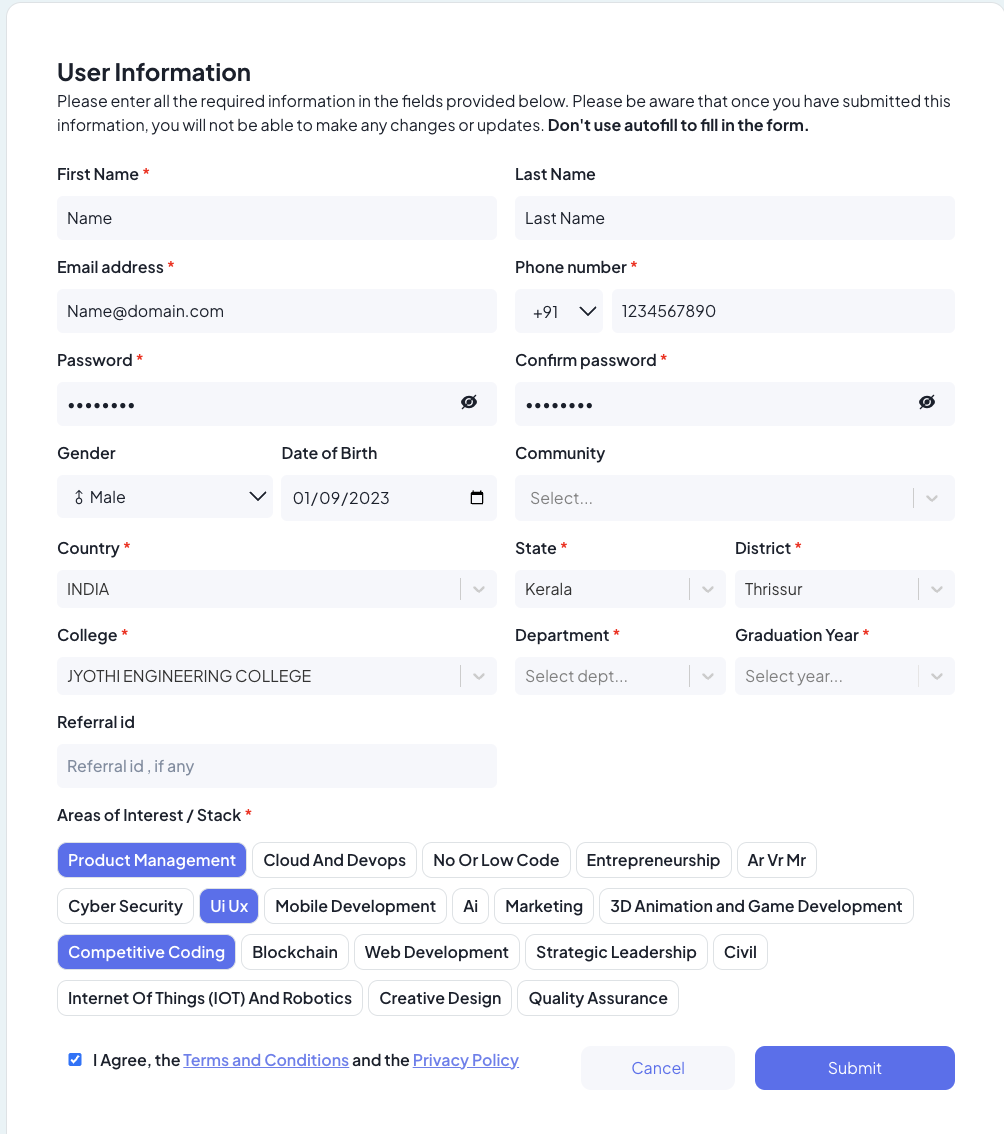The height and width of the screenshot is (1134, 1004).
Task: Reveal the Confirm password text
Action: (927, 402)
